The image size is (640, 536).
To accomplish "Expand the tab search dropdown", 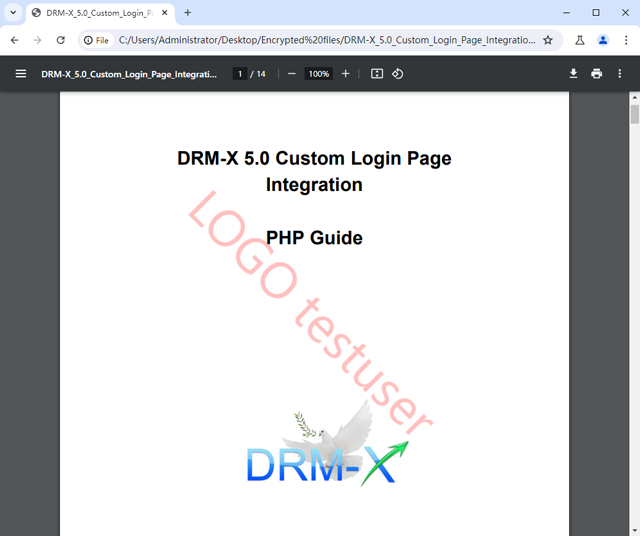I will (x=13, y=13).
